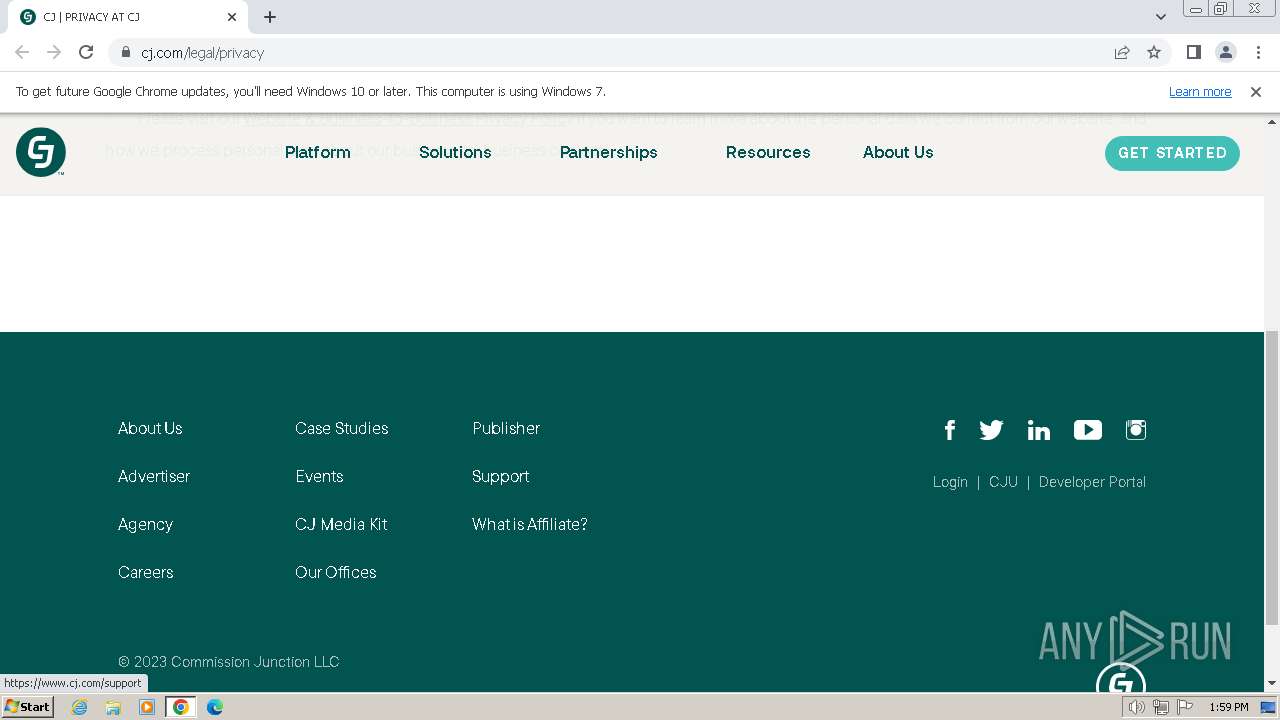1280x720 pixels.
Task: Open Support footer link
Action: (501, 476)
